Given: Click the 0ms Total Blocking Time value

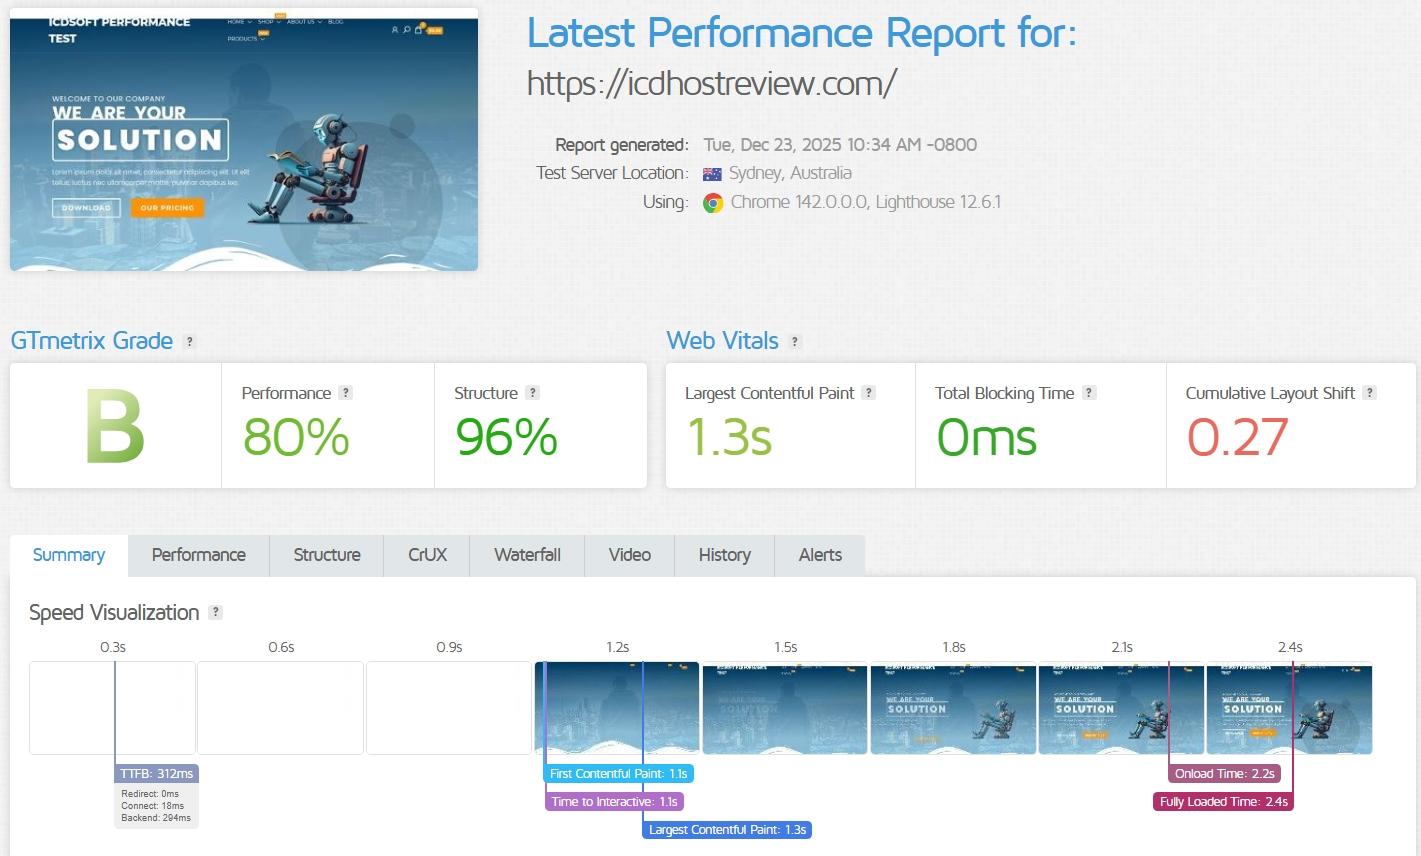Looking at the screenshot, I should pos(987,437).
